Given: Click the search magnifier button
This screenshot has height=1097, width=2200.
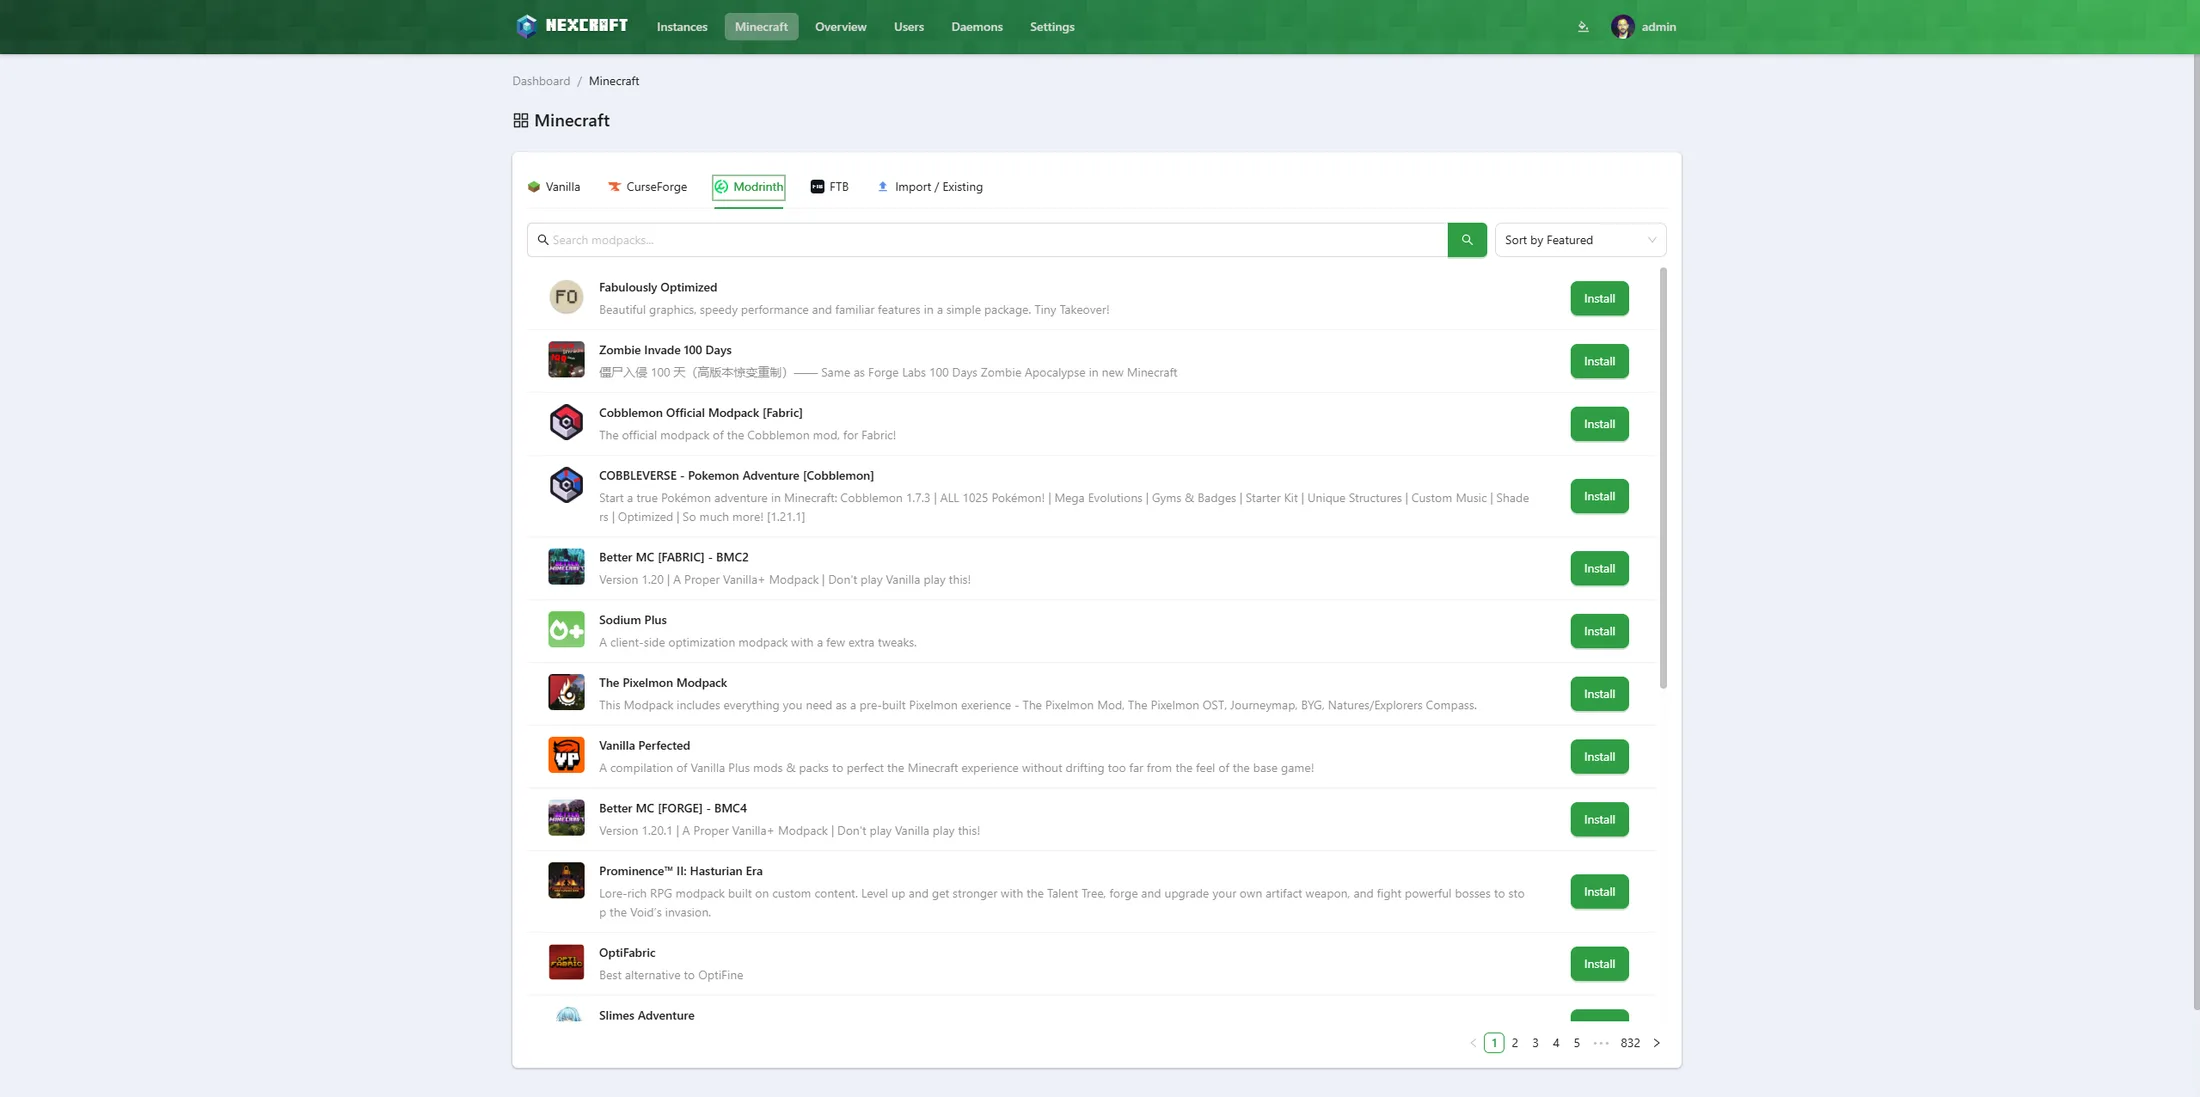Looking at the screenshot, I should coord(1467,240).
